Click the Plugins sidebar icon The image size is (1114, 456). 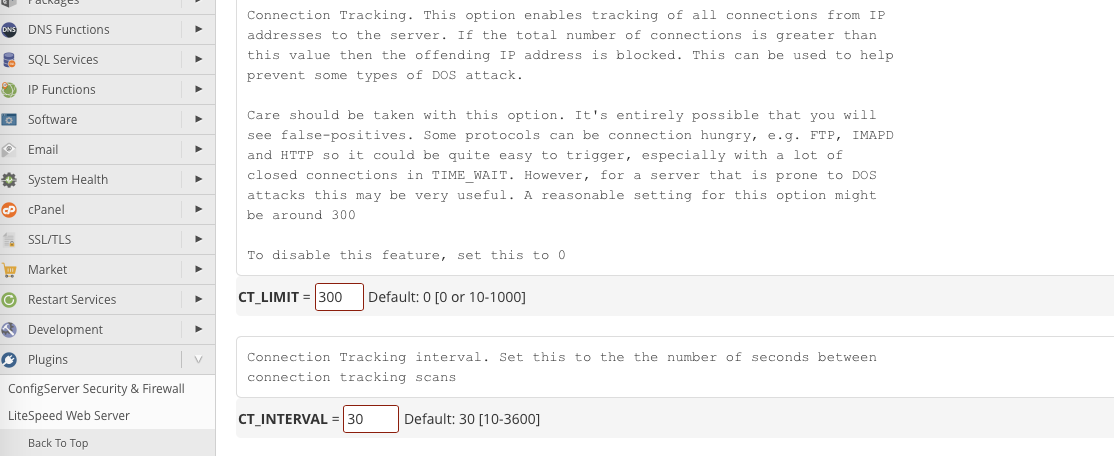pyautogui.click(x=9, y=360)
